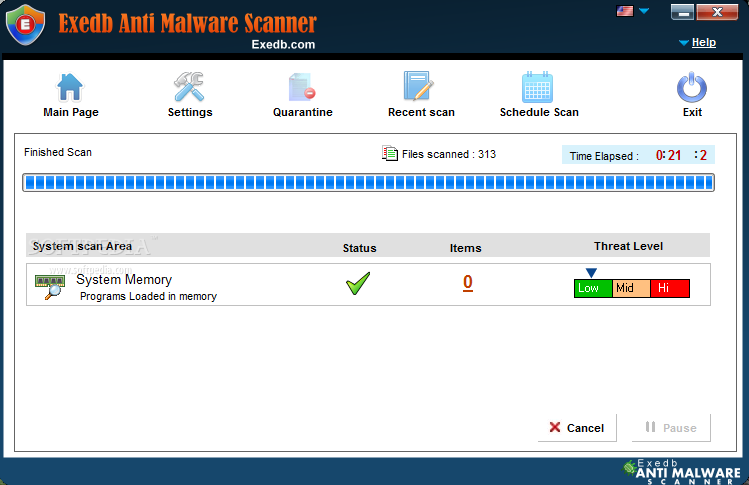This screenshot has height=485, width=749.
Task: Click the Cancel button
Action: click(x=577, y=428)
